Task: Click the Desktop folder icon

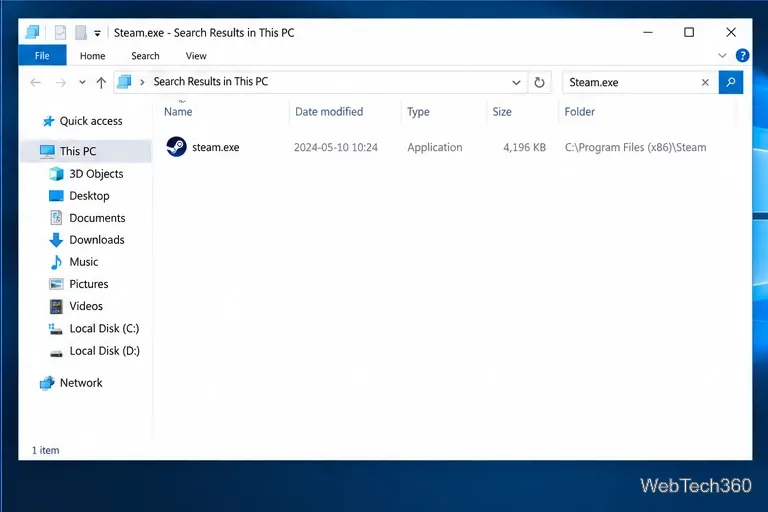Action: coord(56,196)
